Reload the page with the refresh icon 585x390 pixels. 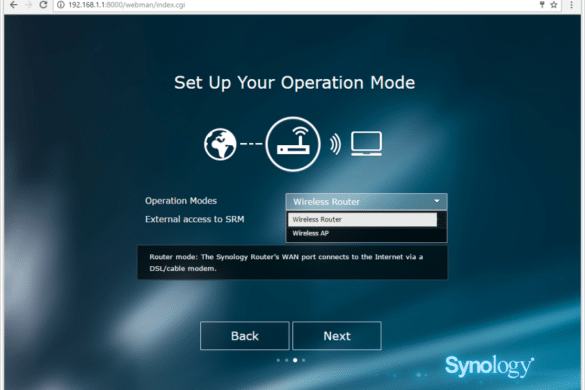click(x=43, y=5)
